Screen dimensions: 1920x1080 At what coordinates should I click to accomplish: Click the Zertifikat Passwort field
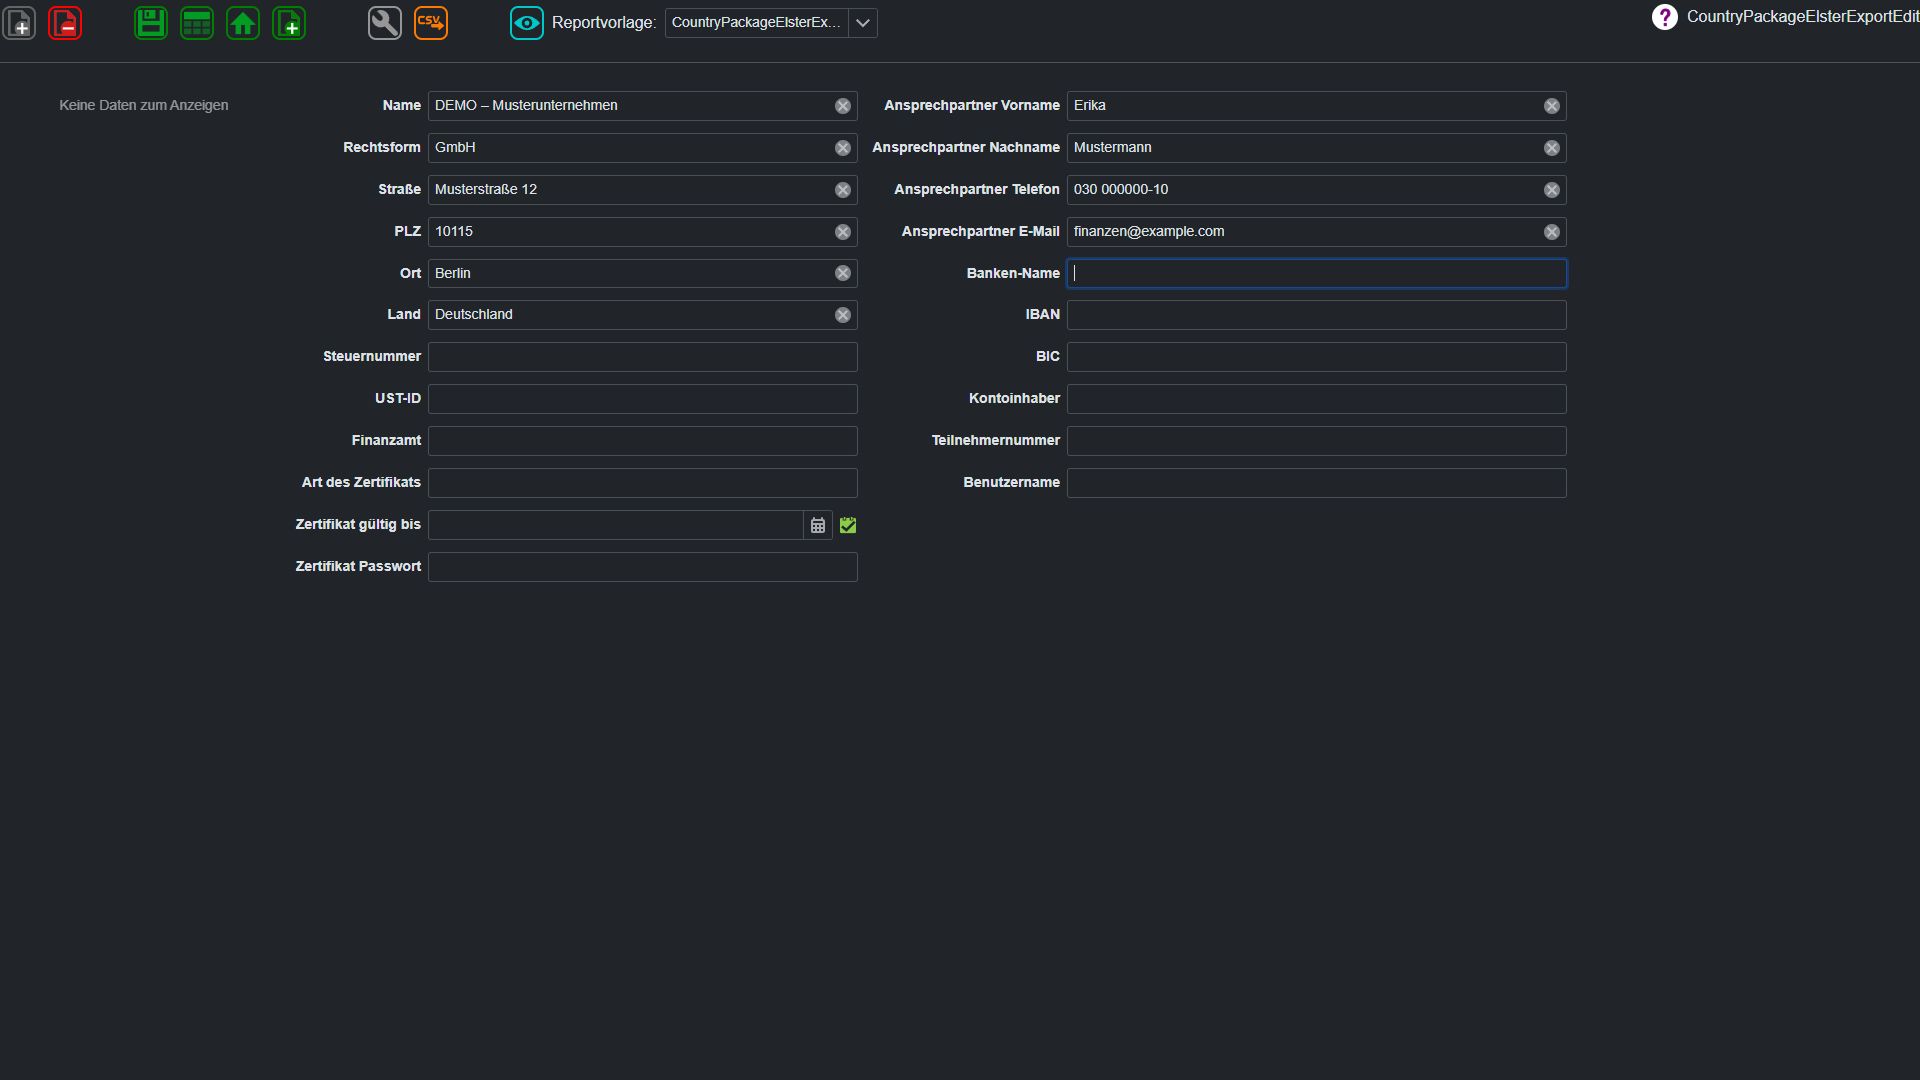(643, 567)
